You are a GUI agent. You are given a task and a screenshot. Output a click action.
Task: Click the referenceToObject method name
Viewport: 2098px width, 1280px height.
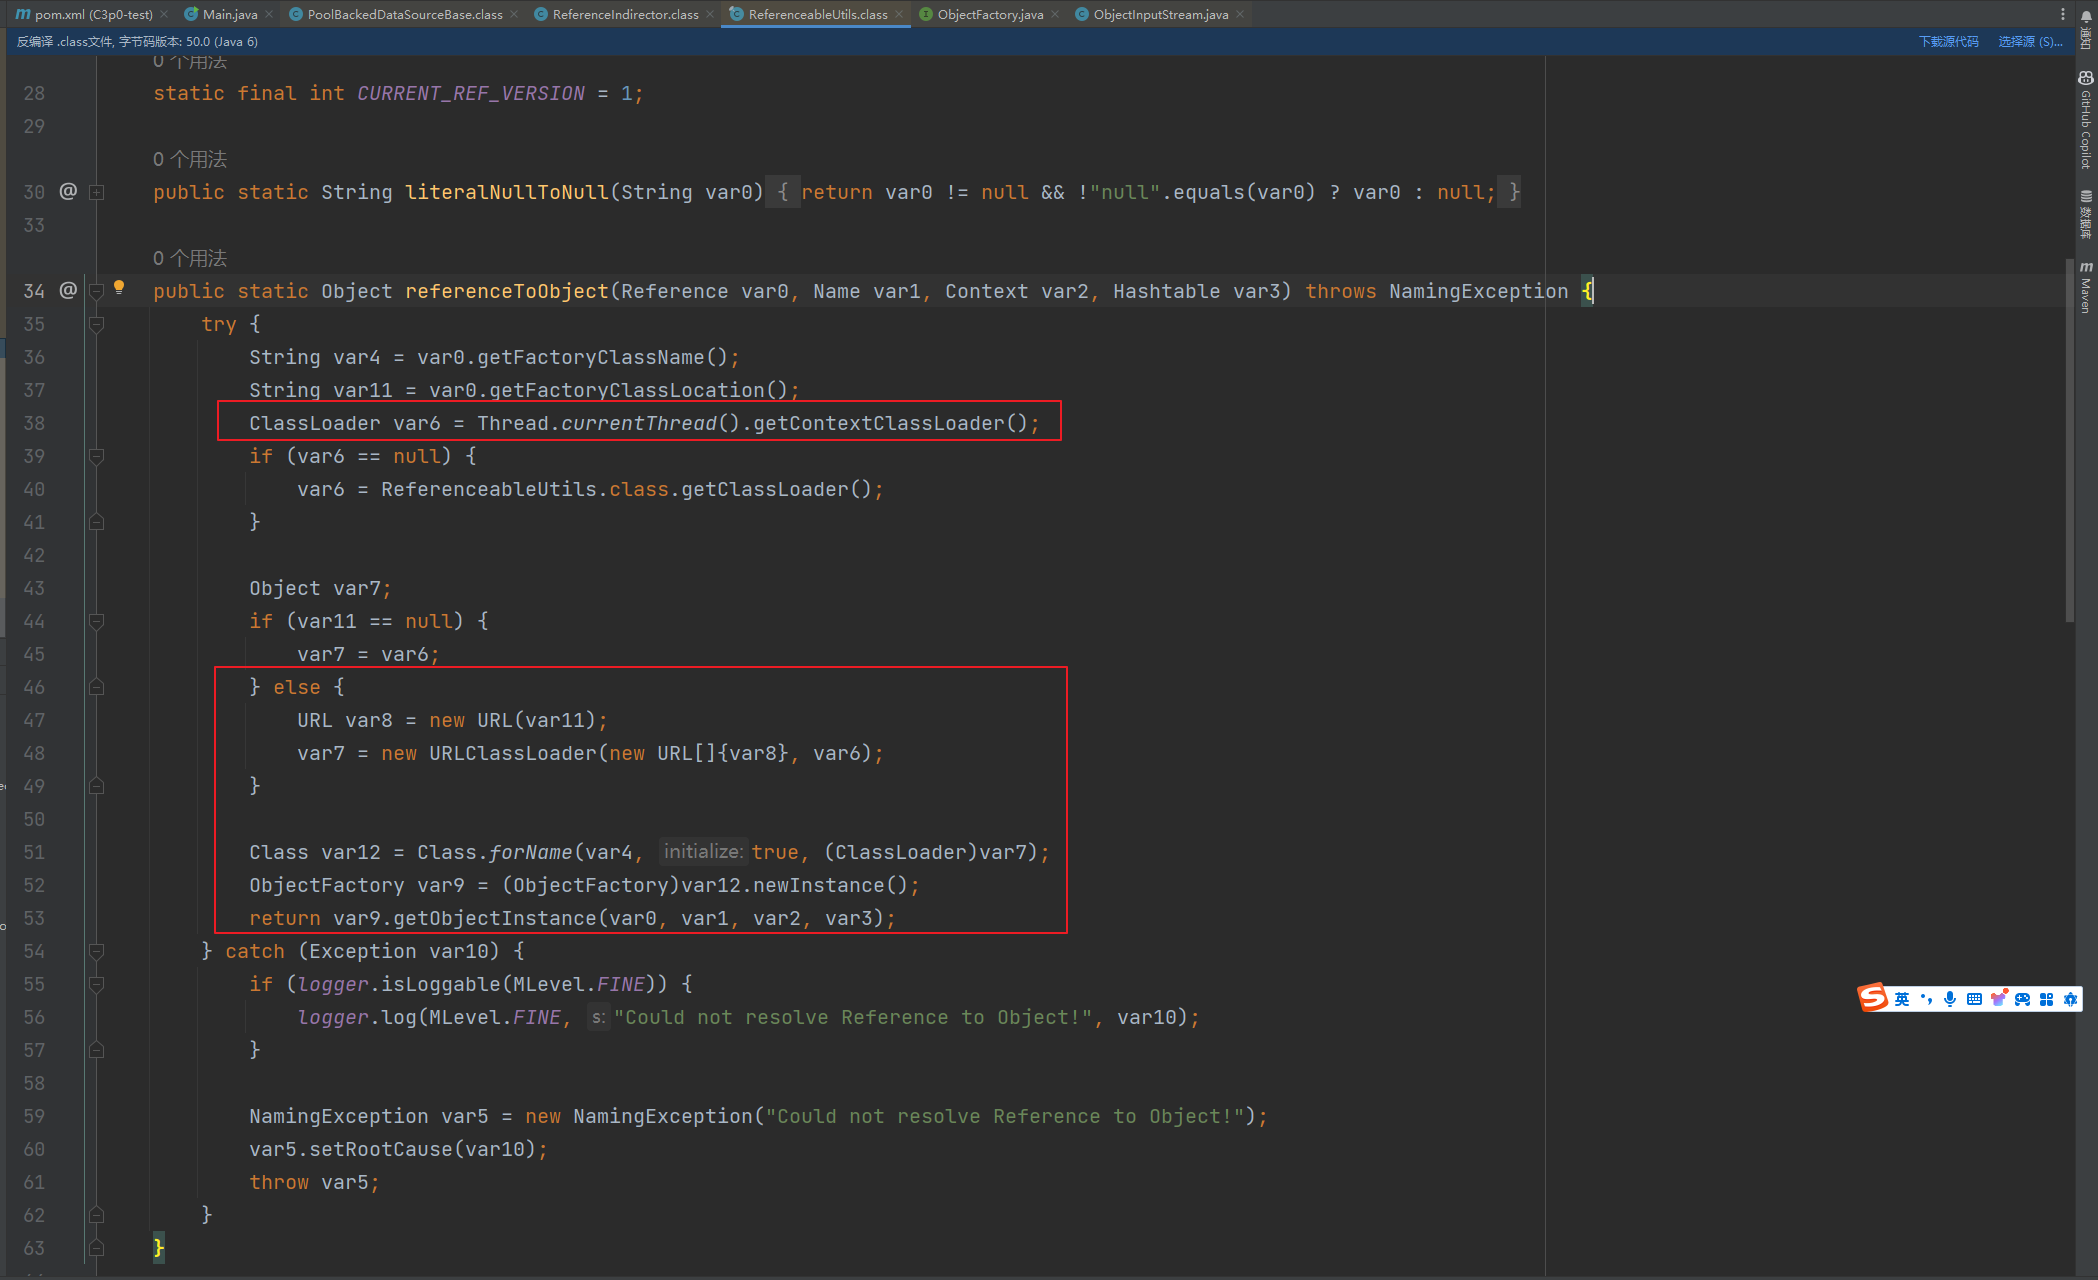507,291
